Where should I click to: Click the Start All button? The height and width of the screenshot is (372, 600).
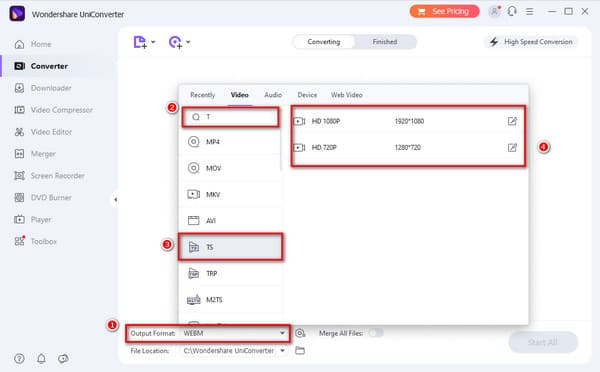(x=543, y=342)
